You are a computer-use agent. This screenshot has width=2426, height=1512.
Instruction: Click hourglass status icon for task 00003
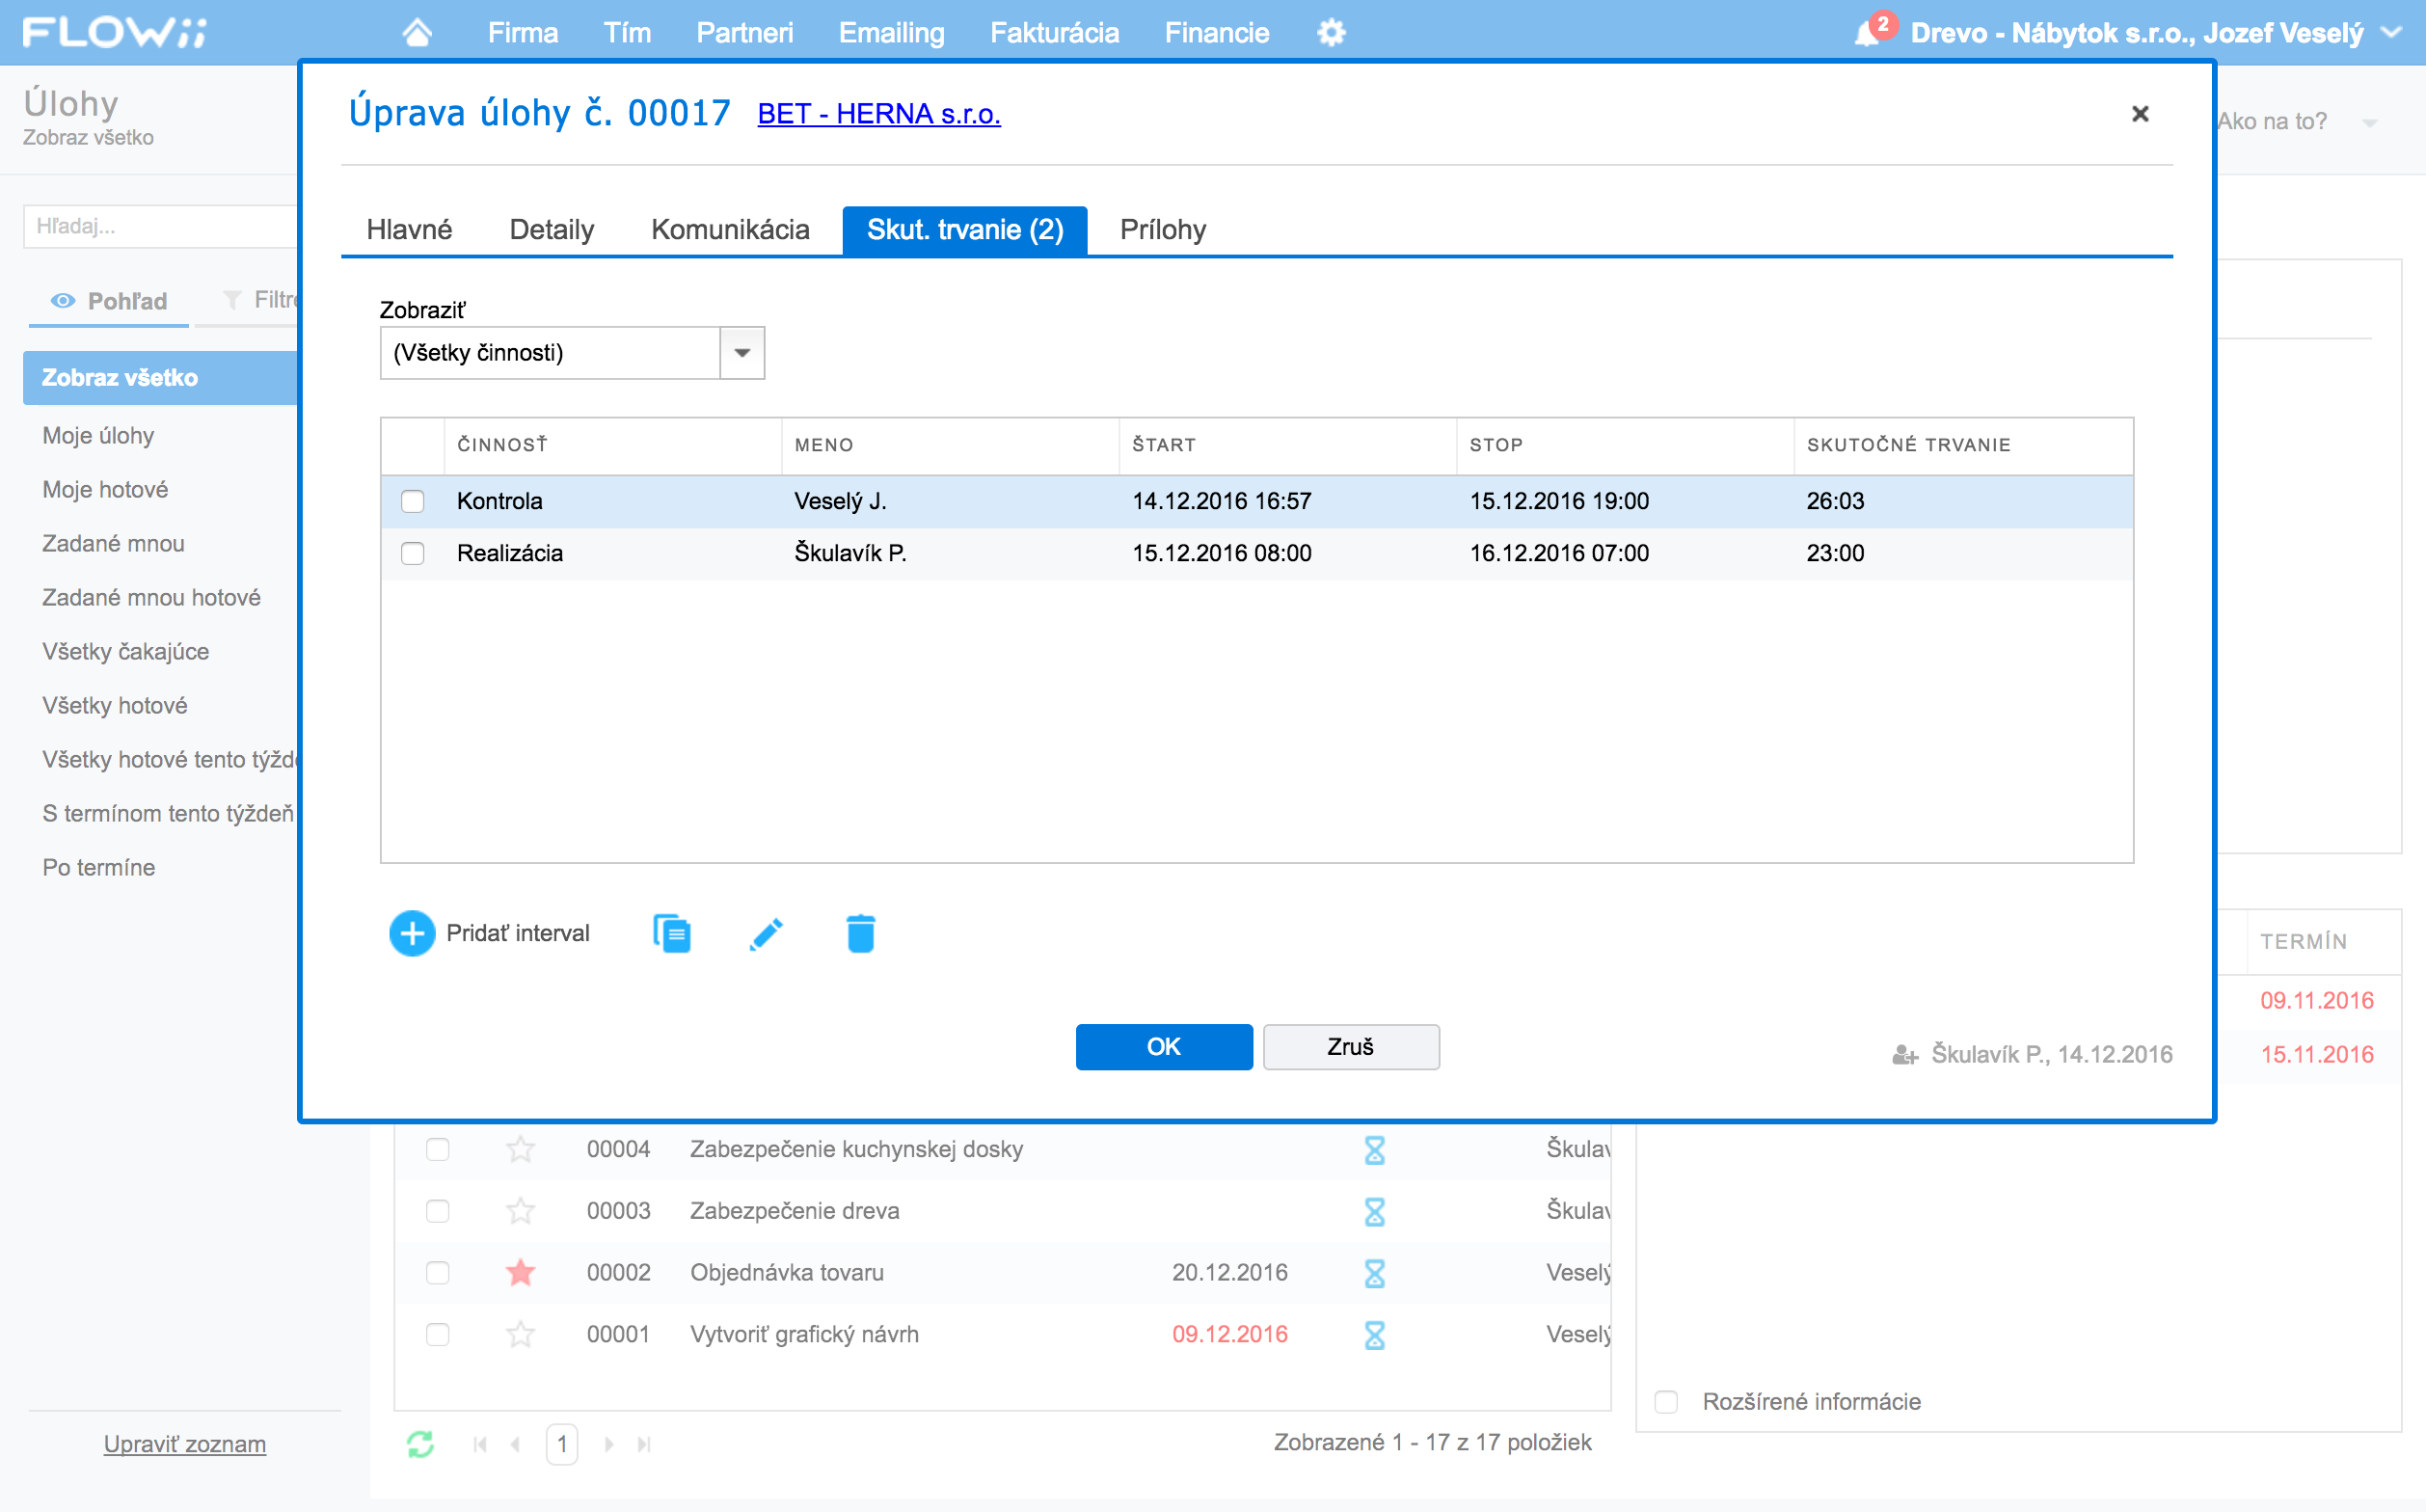[1375, 1211]
